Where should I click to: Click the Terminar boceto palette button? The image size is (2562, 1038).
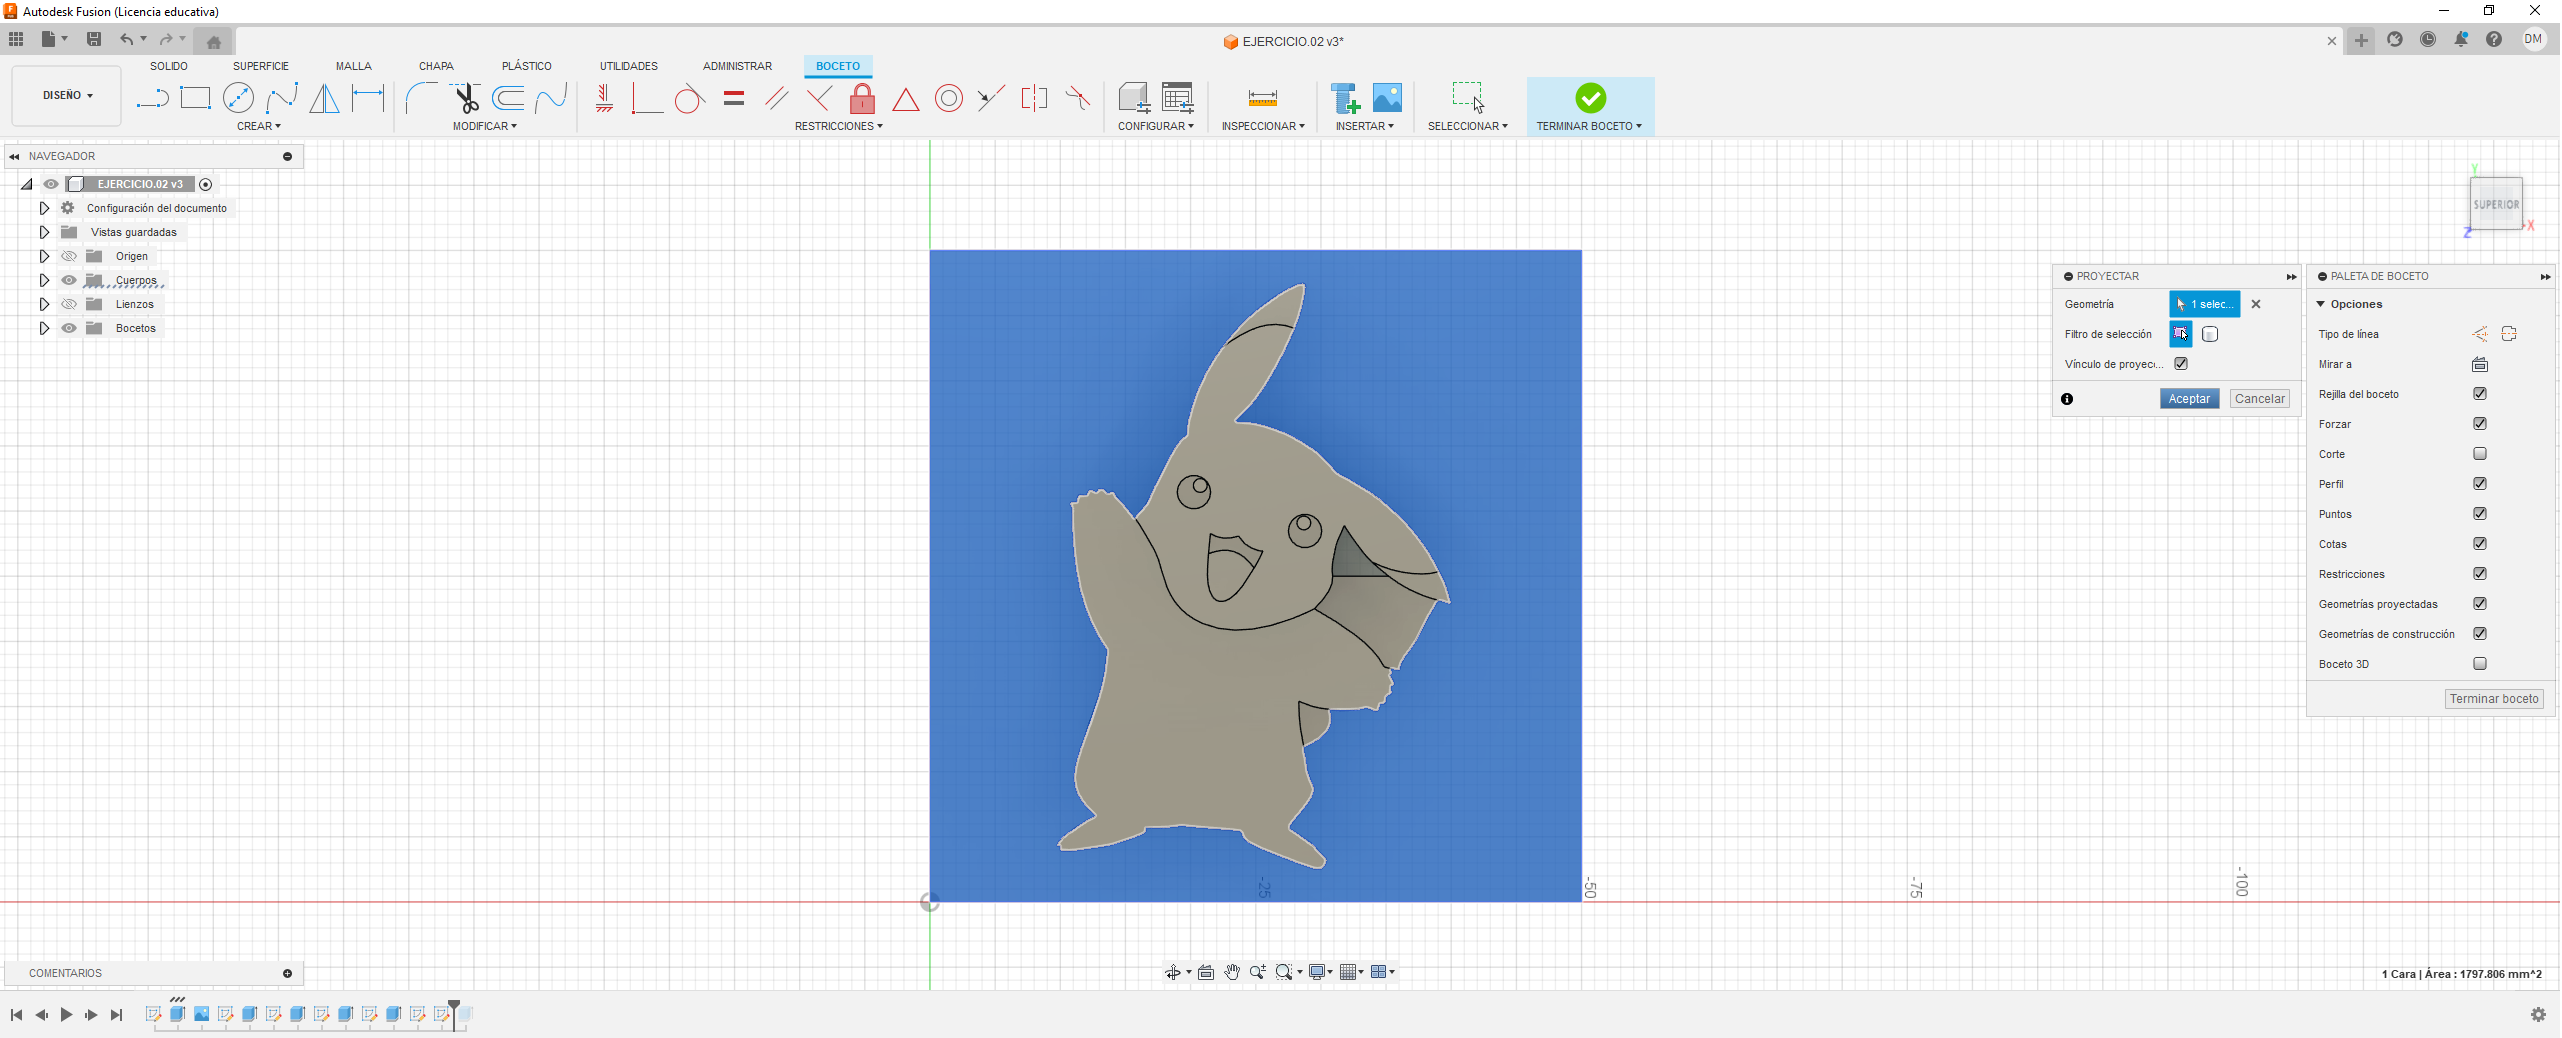(2494, 699)
